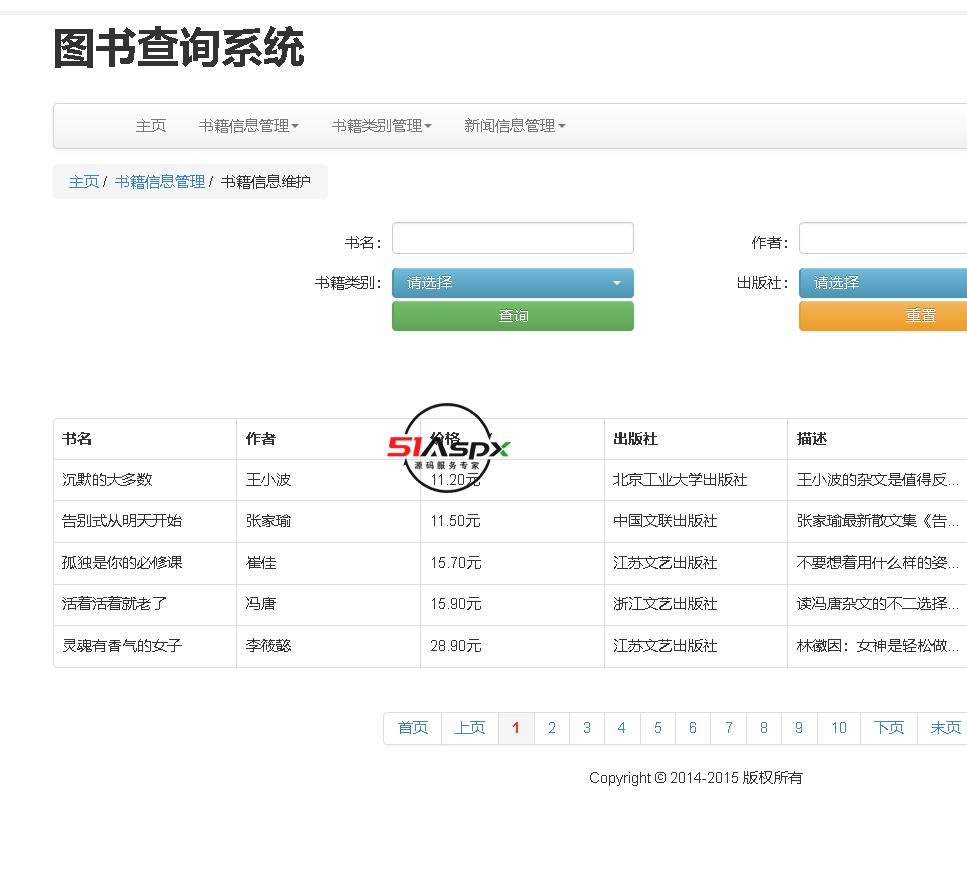Select book title 告别式从明天开始

pyautogui.click(x=122, y=521)
